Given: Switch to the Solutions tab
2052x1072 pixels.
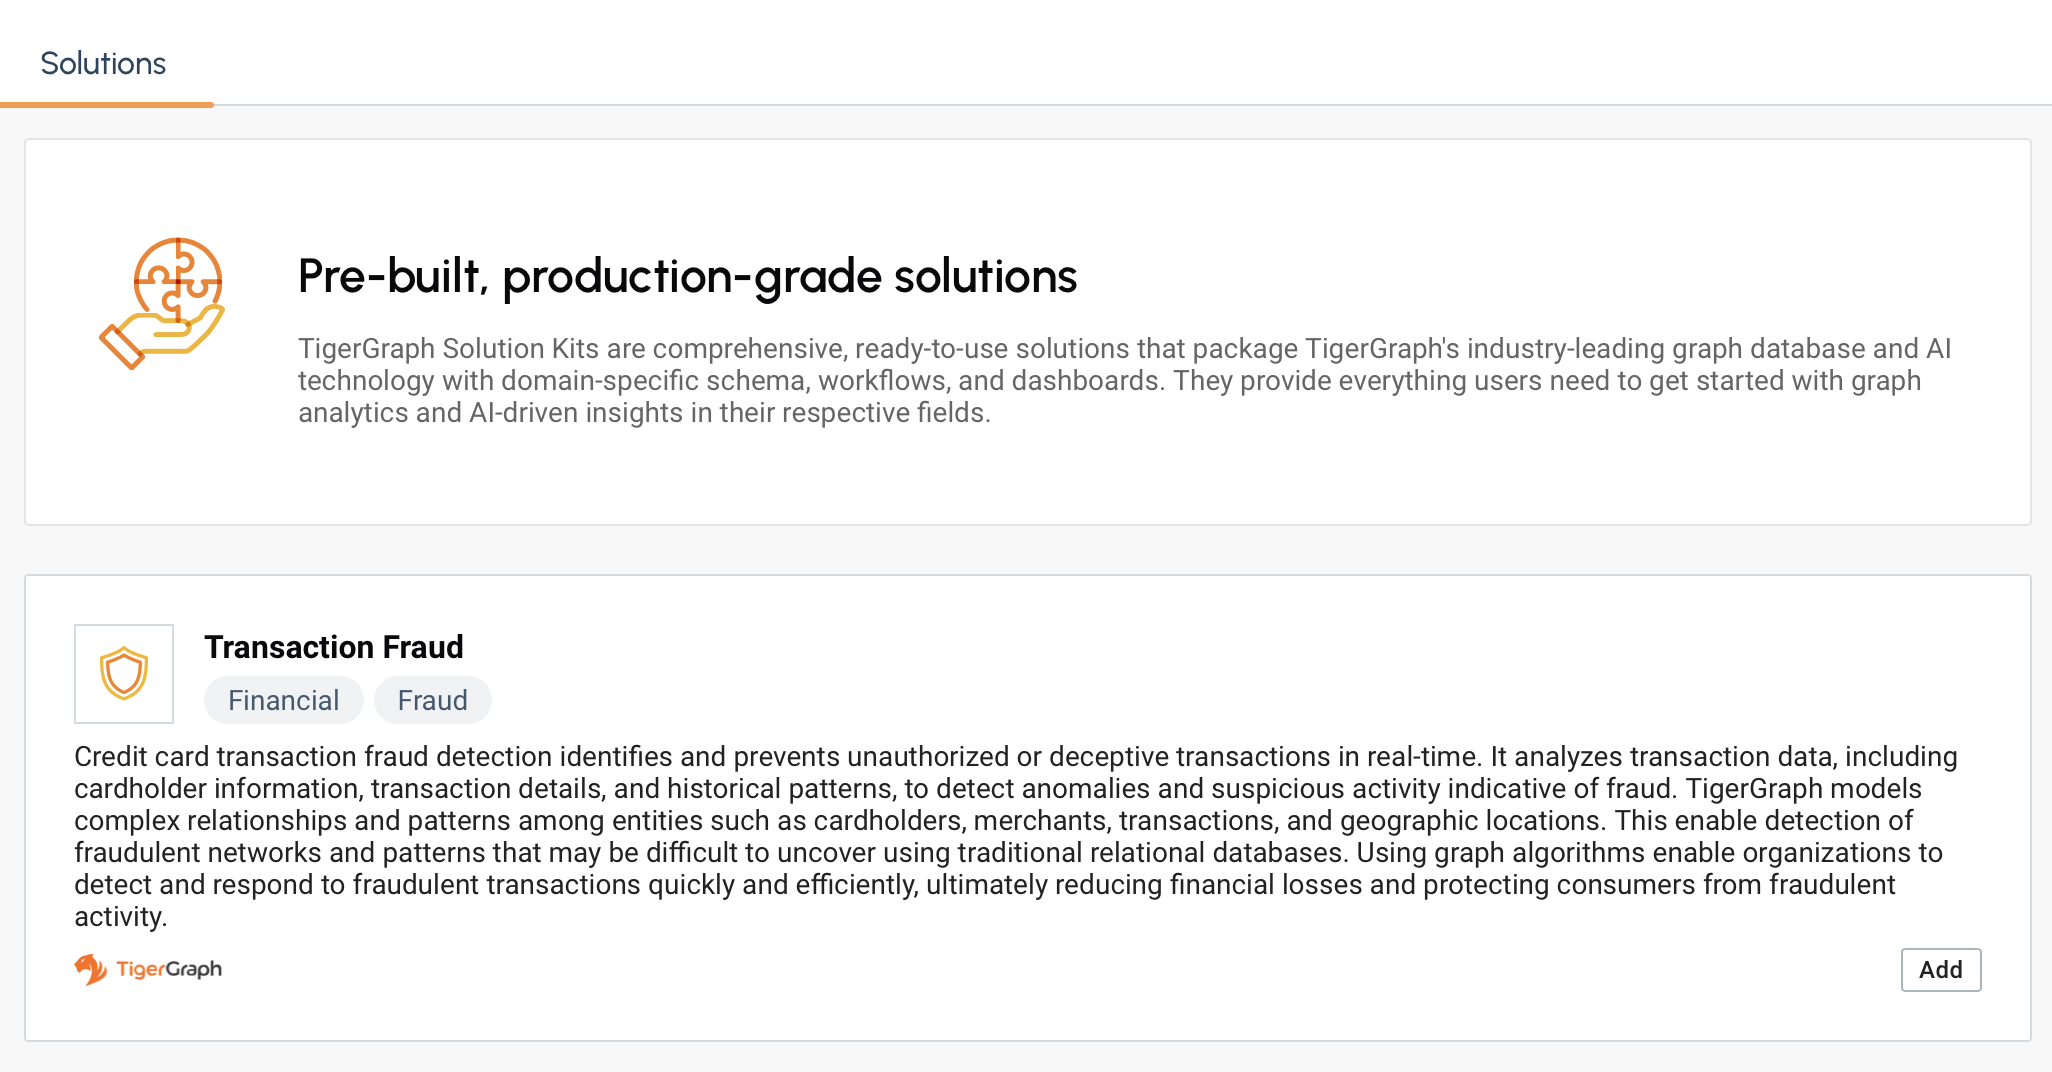Looking at the screenshot, I should [103, 63].
